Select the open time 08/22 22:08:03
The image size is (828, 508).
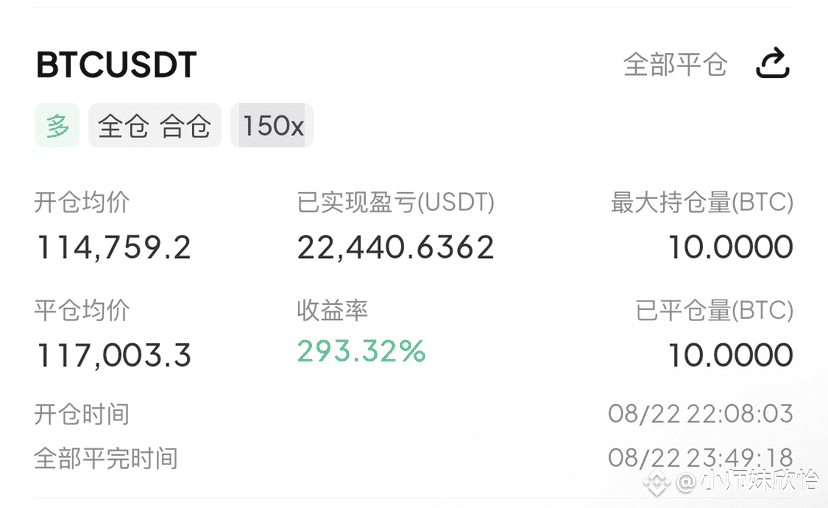pyautogui.click(x=701, y=413)
